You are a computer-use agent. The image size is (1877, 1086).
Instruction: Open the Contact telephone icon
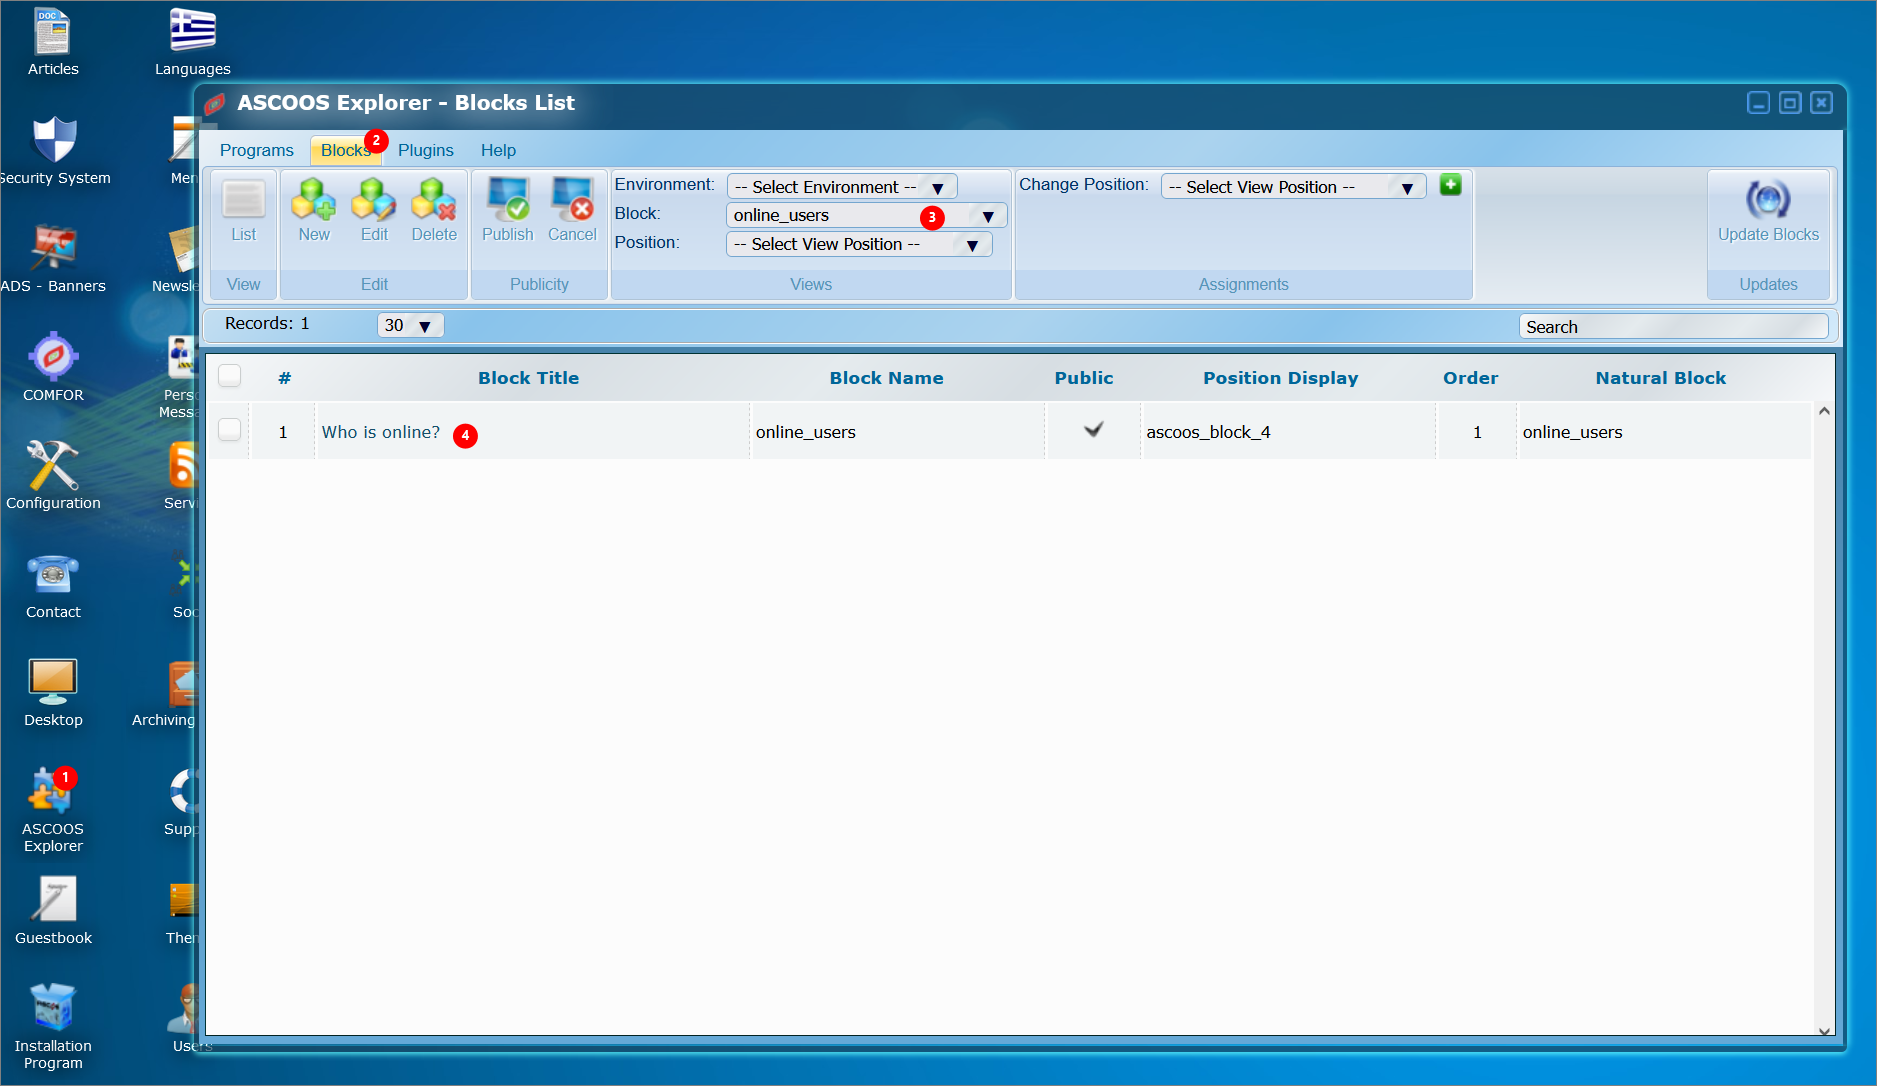pos(53,585)
